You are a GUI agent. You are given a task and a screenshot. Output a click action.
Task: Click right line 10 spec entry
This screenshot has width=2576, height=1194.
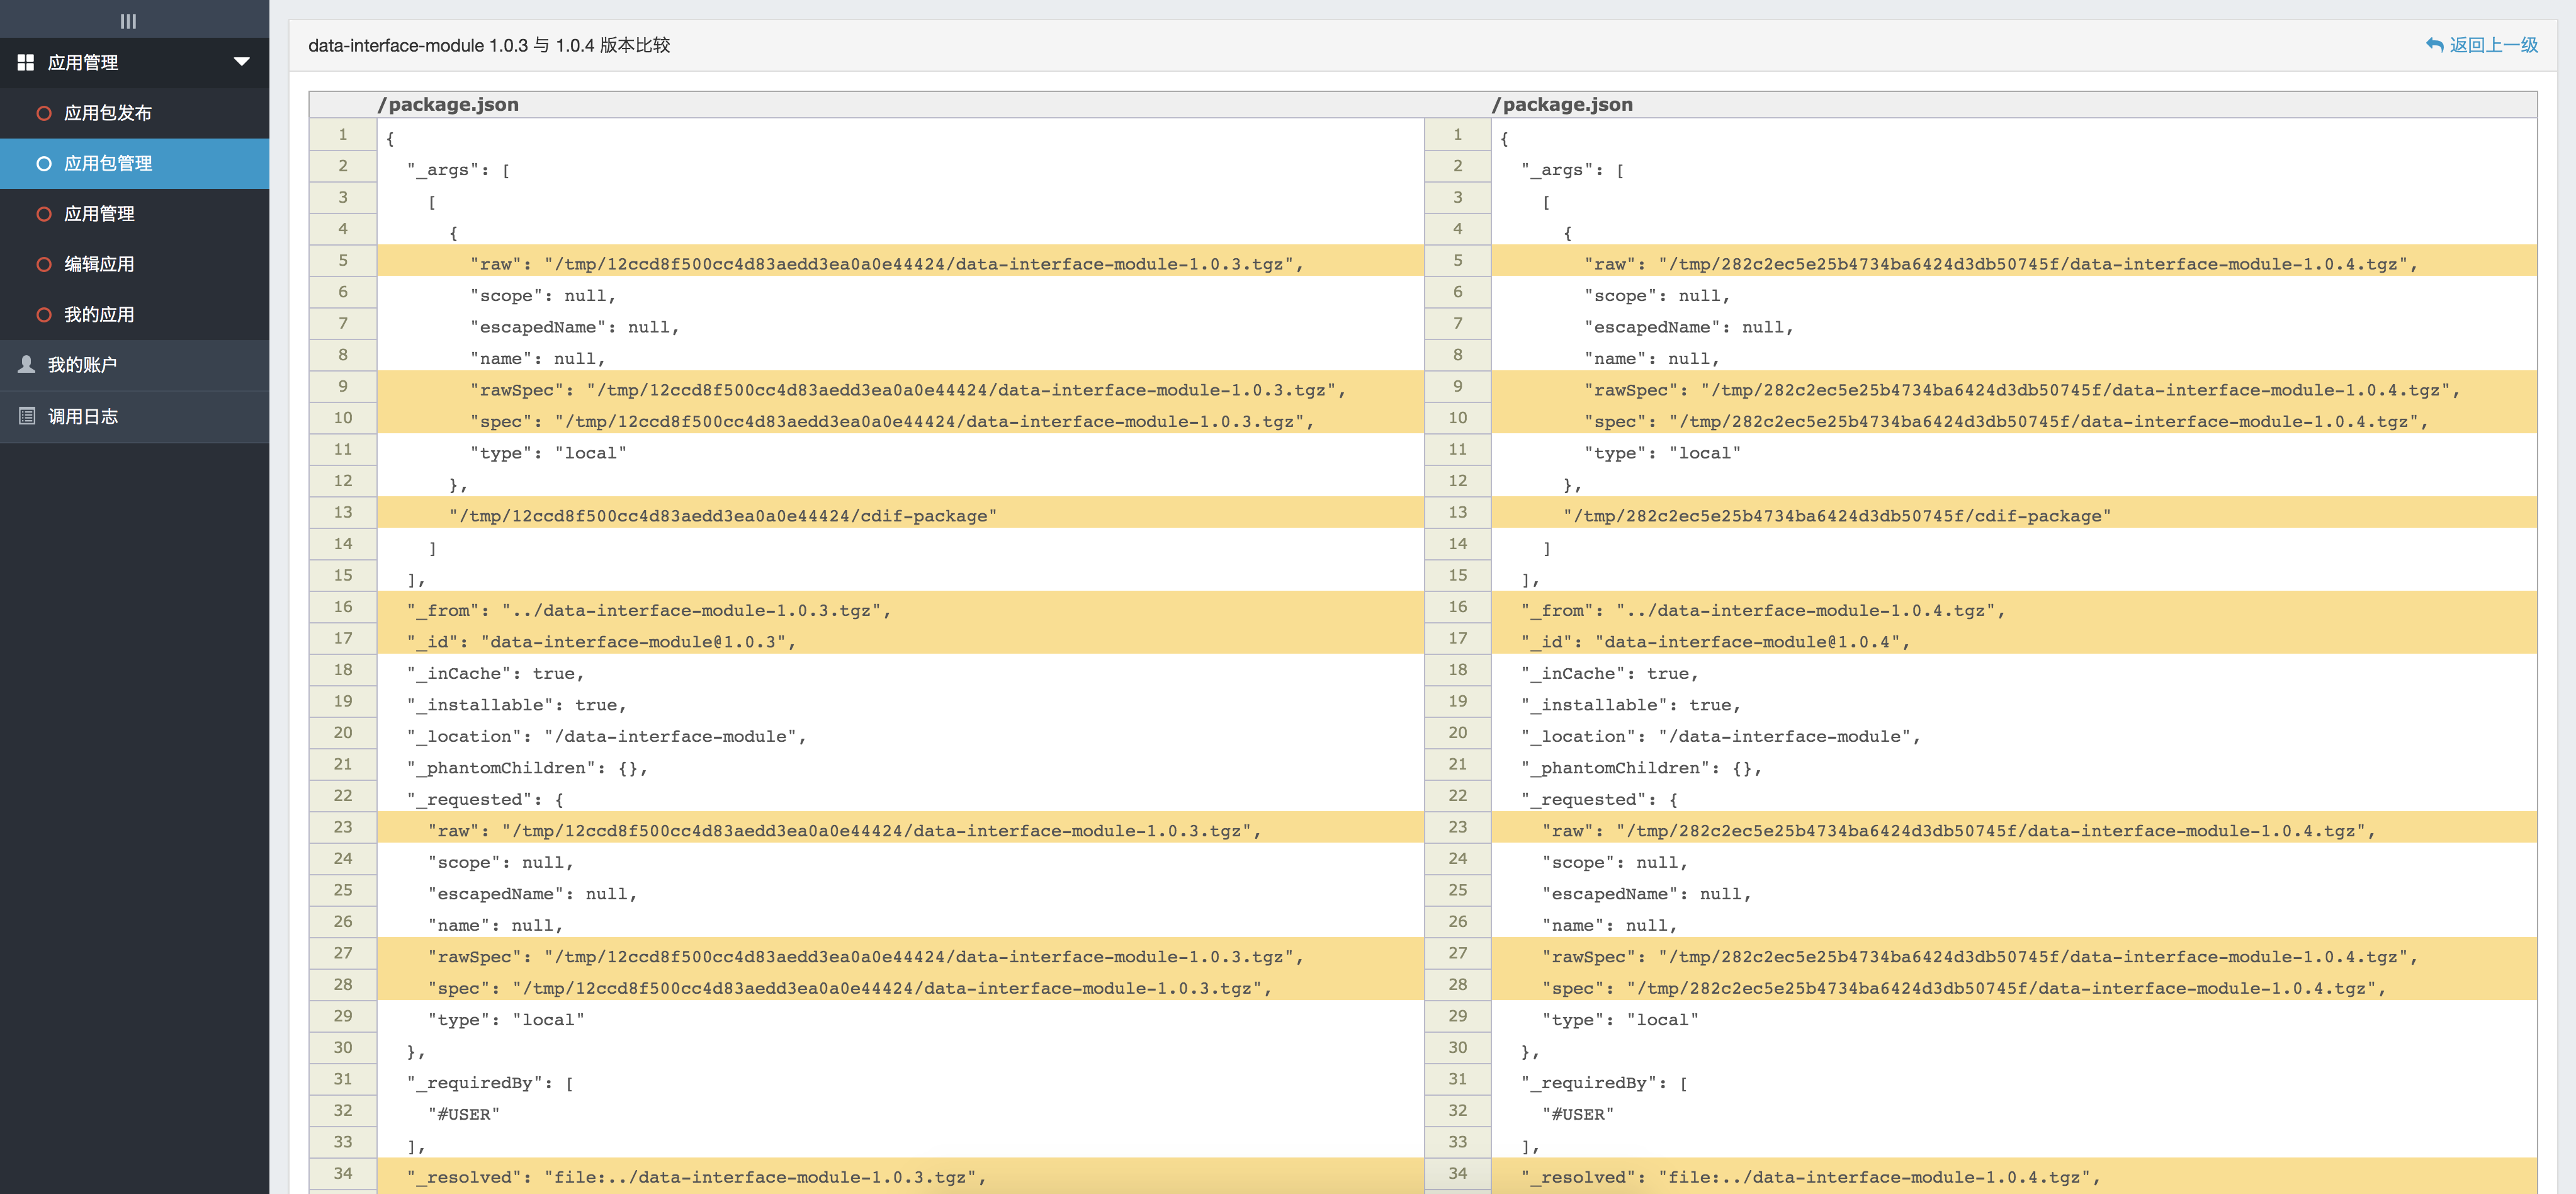(x=2006, y=421)
